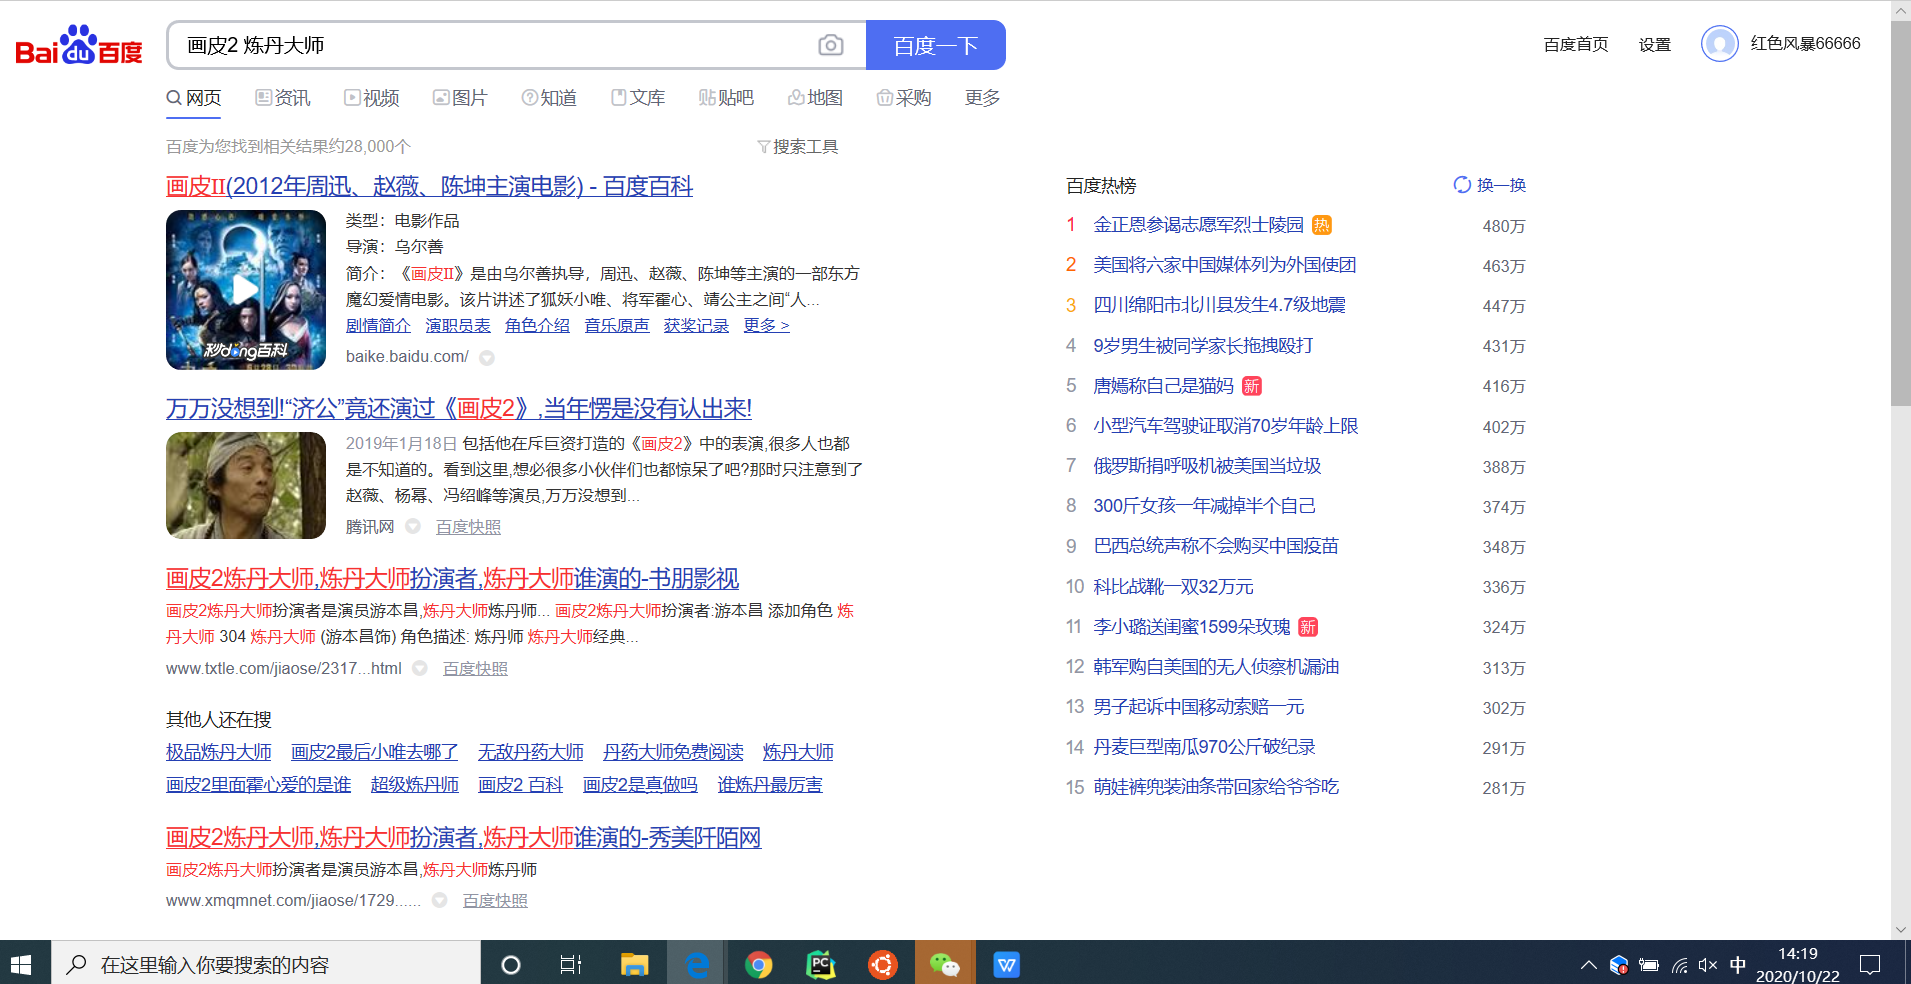
Task: Open Ubuntu app from taskbar
Action: pyautogui.click(x=883, y=964)
